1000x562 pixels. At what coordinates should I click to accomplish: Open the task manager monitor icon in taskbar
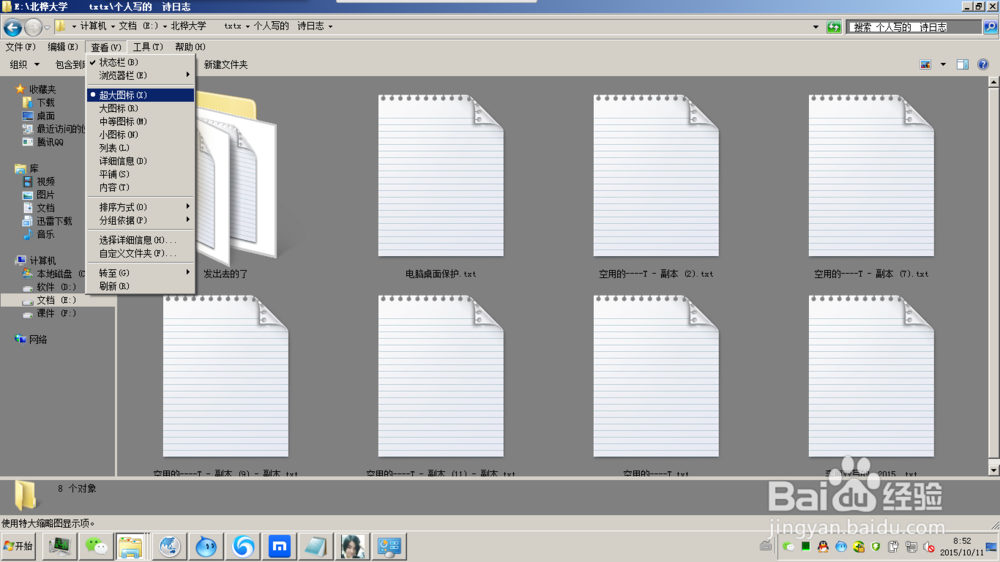(x=59, y=547)
